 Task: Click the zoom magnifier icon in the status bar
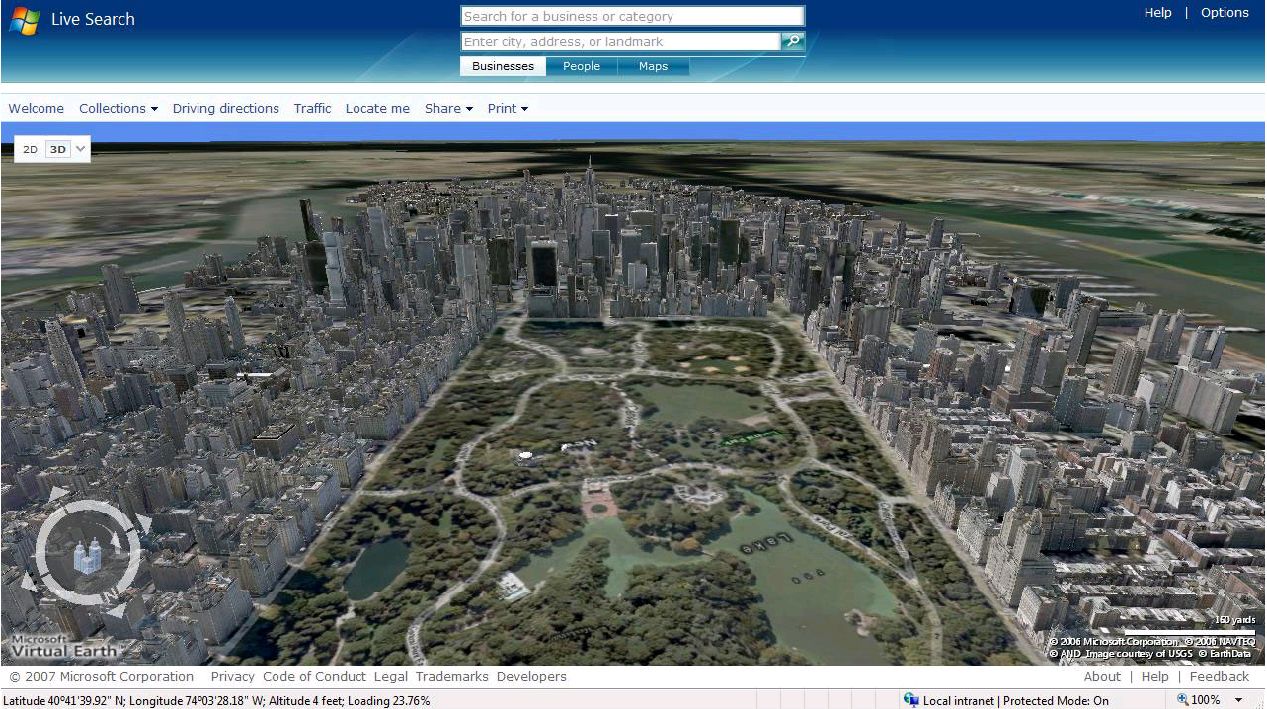pyautogui.click(x=1184, y=699)
